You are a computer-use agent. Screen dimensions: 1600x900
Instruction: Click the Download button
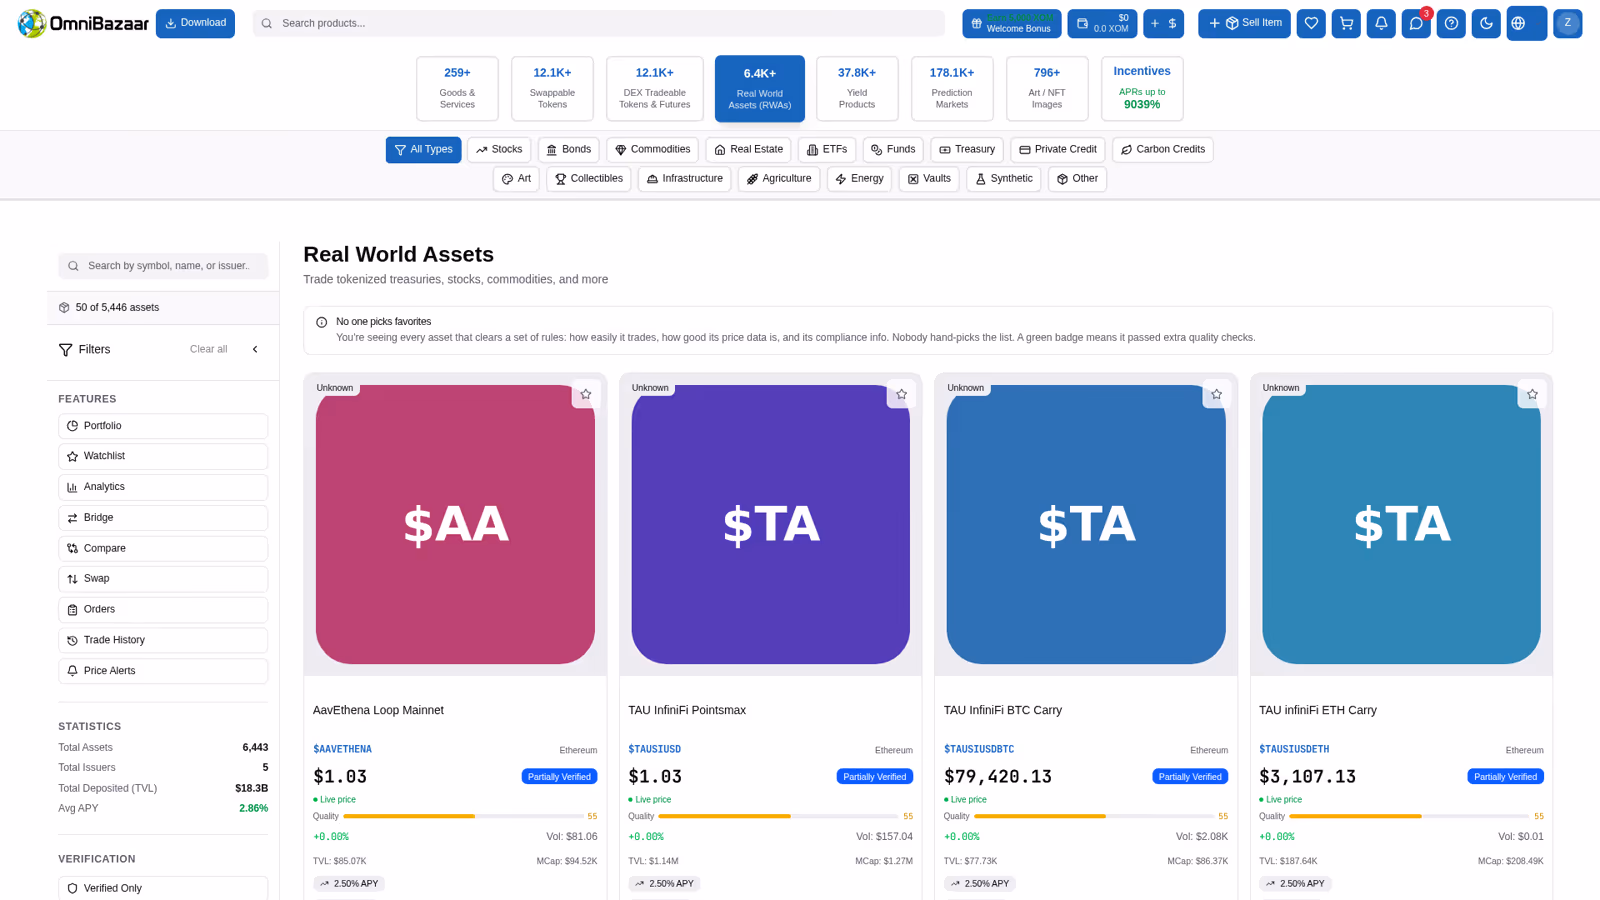[x=195, y=23]
